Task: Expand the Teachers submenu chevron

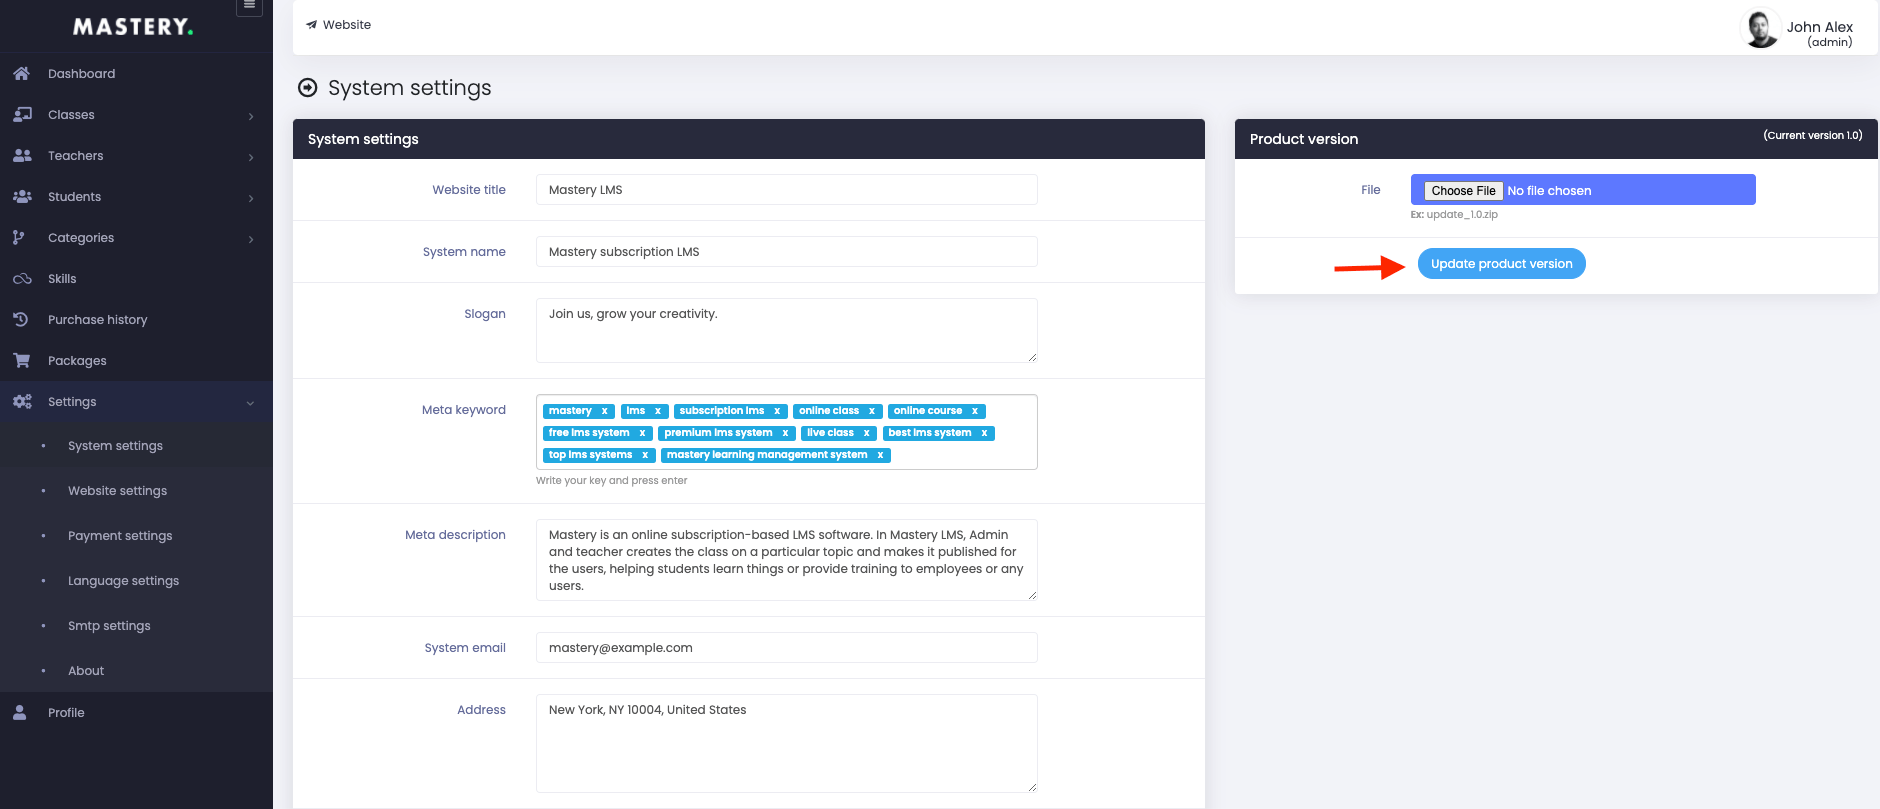Action: pos(251,157)
